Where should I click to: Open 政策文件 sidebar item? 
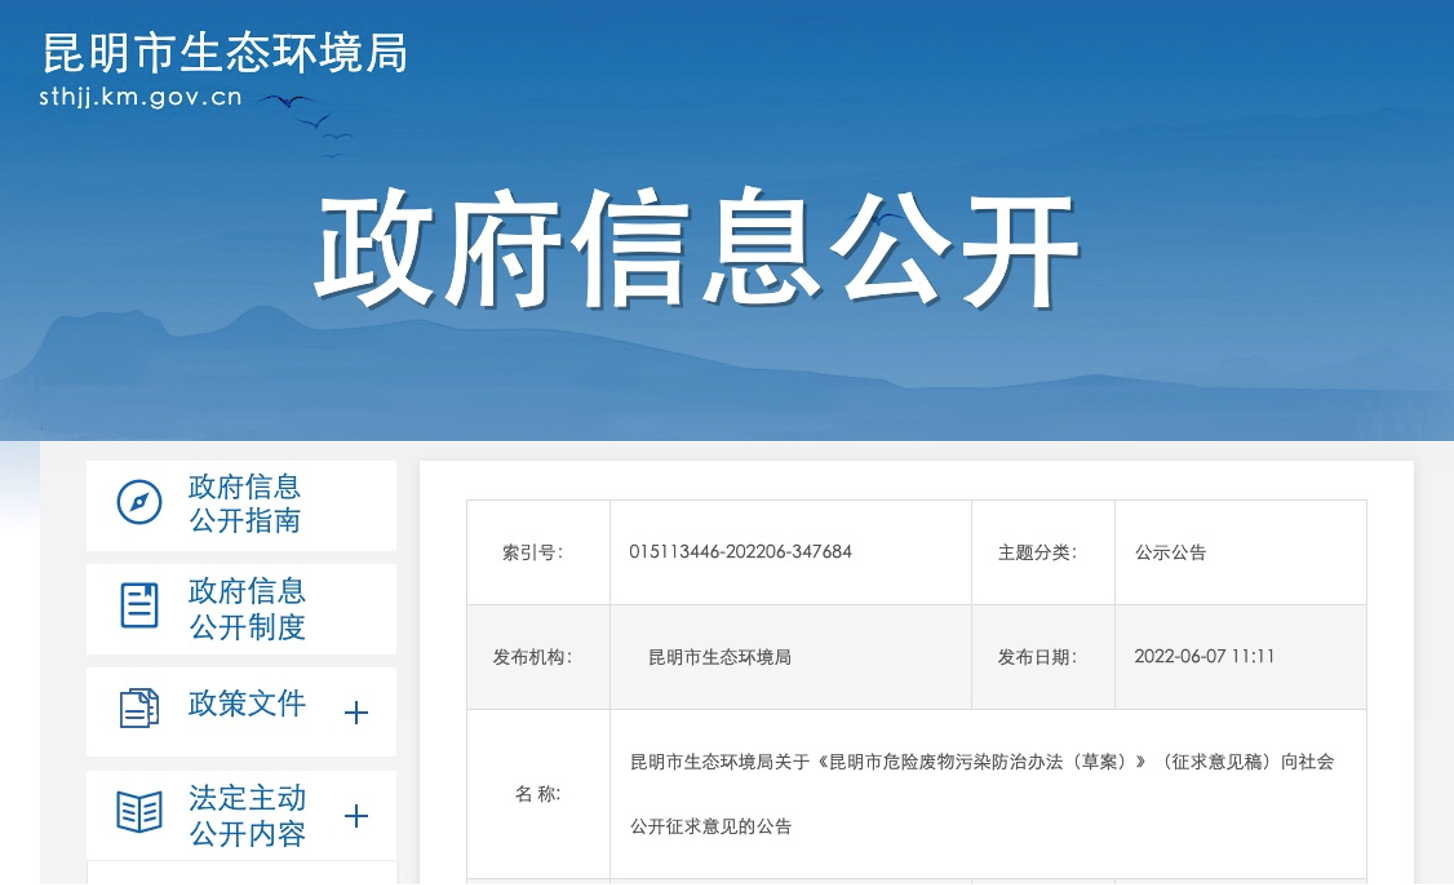point(241,712)
